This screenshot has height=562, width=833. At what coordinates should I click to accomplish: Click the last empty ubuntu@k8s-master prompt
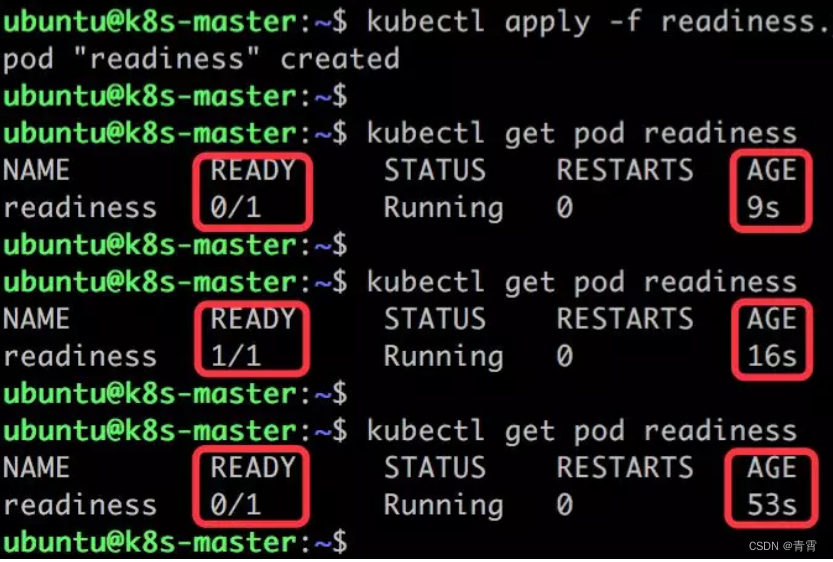tap(175, 542)
